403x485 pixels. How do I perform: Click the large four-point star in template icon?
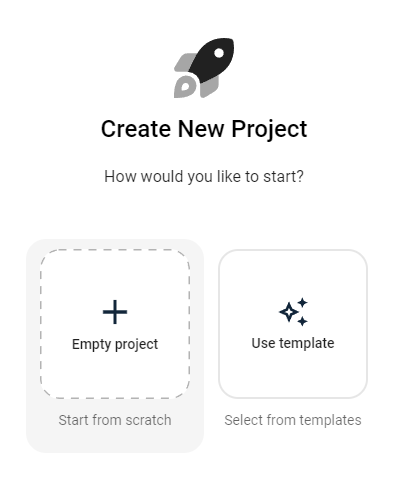(289, 312)
